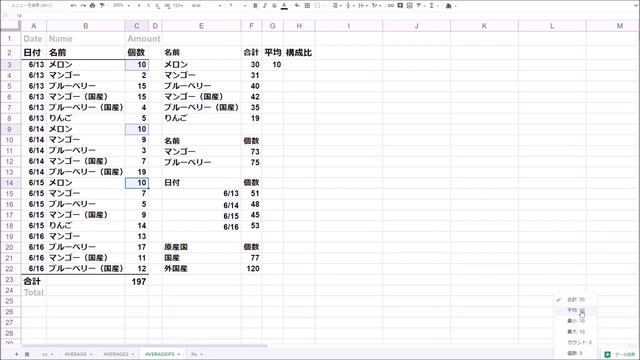The width and height of the screenshot is (640, 360).
Task: Click the Filter icon in toolbar
Action: [419, 6]
